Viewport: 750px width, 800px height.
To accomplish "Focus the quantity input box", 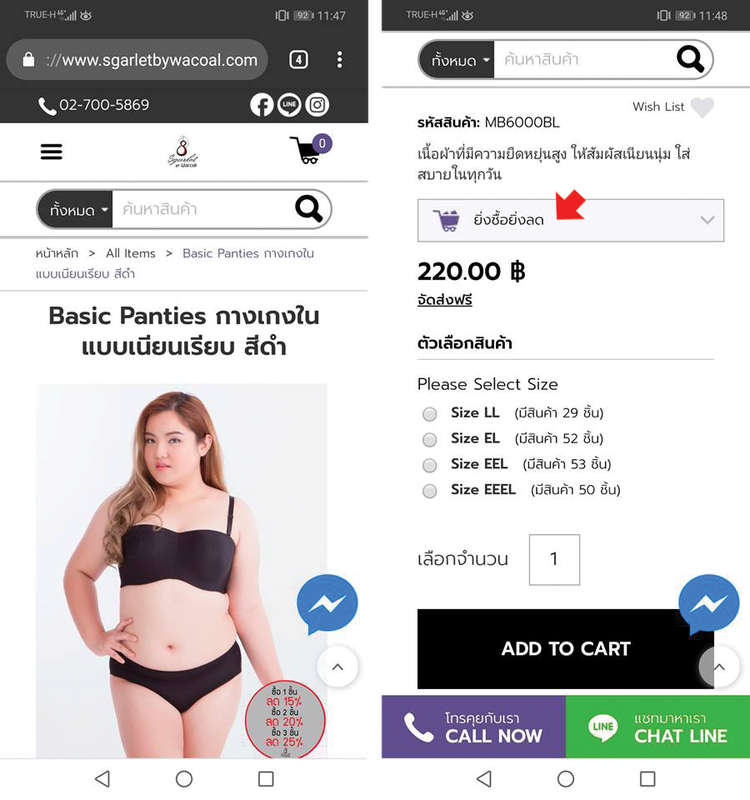I will click(554, 559).
